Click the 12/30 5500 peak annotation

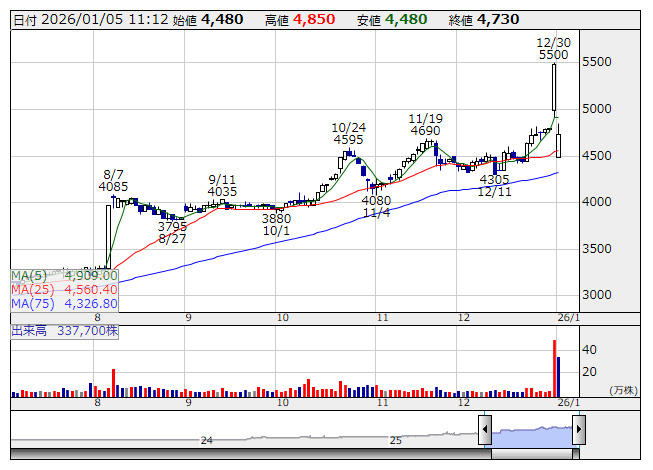pos(553,49)
